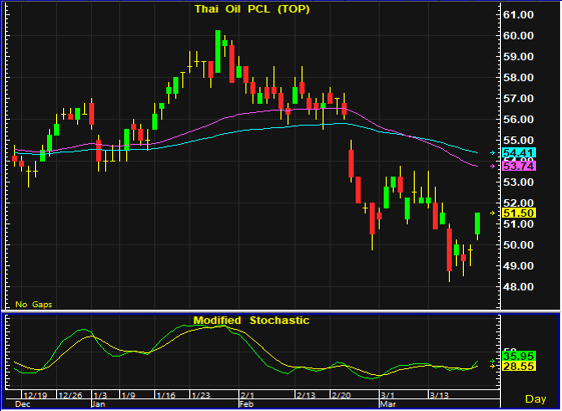Screen dimensions: 562x411
Task: Select the cyan 54.41 moving average value tag
Action: pos(519,153)
